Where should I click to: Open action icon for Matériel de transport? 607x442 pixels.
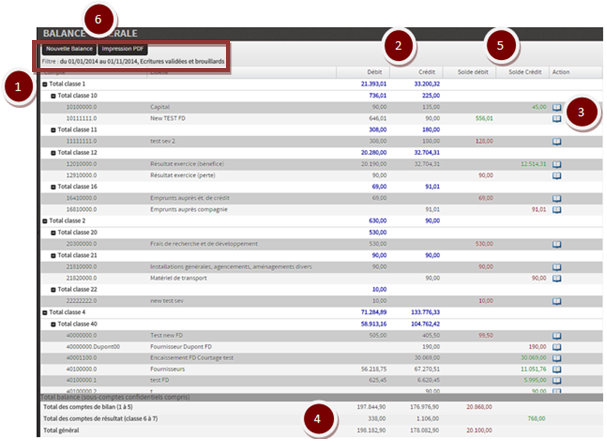[x=556, y=277]
